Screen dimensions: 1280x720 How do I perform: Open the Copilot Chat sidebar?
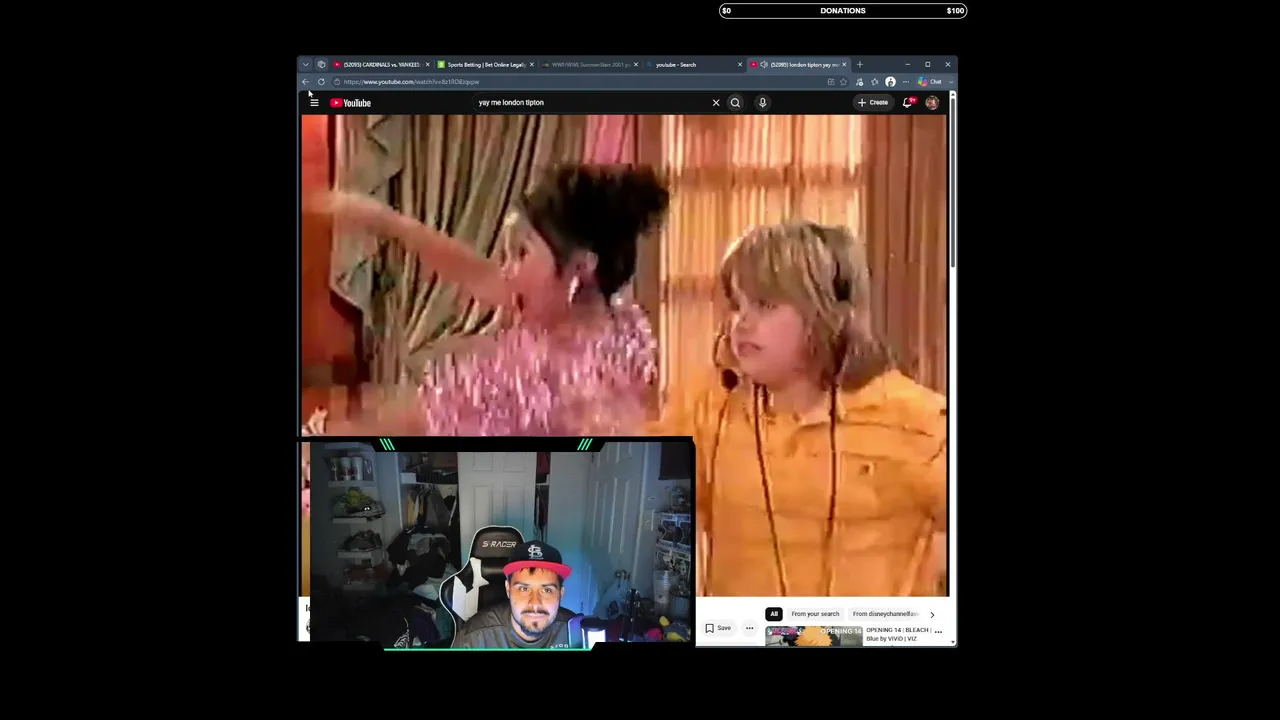click(930, 82)
